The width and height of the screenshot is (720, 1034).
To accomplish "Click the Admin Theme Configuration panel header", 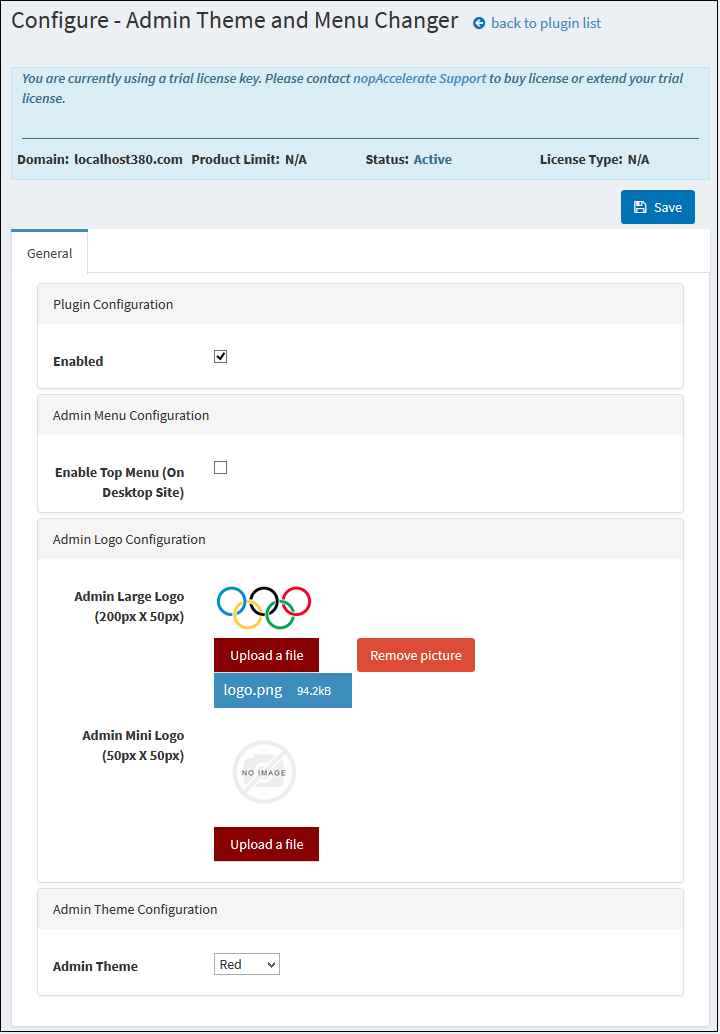I will [x=361, y=909].
